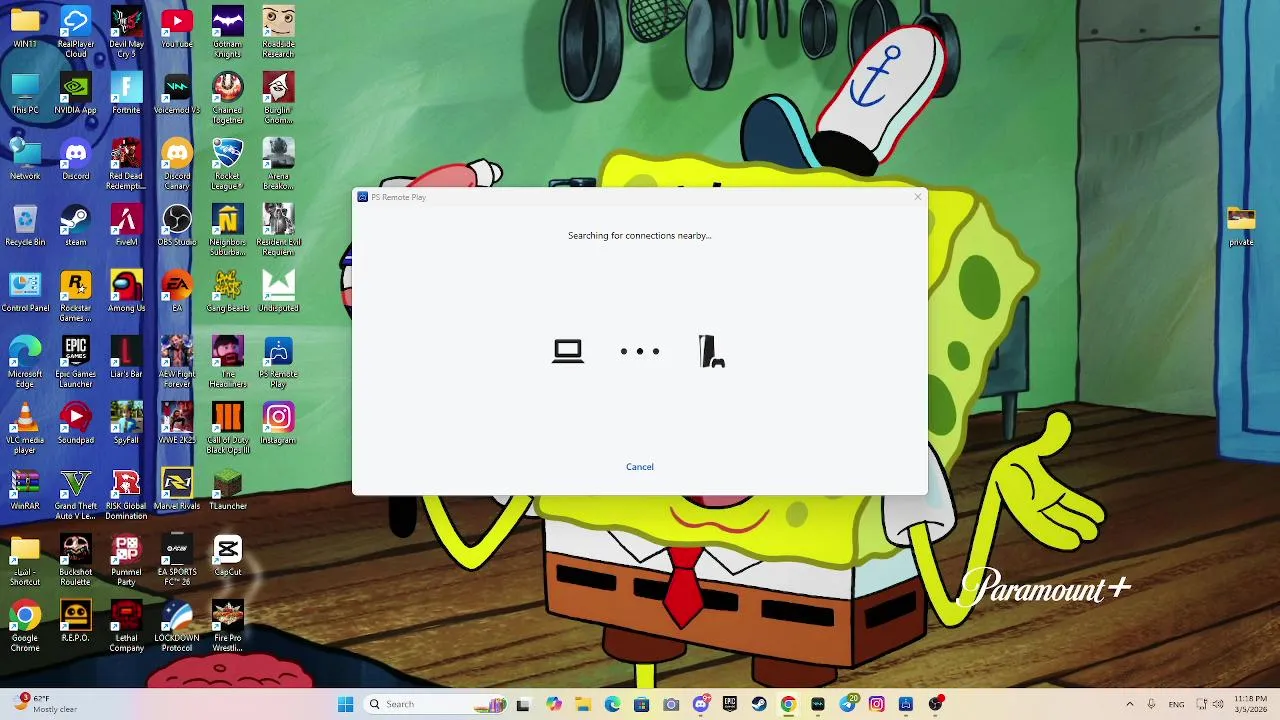Open the Recycle Bin
The image size is (1280, 720).
click(x=25, y=227)
